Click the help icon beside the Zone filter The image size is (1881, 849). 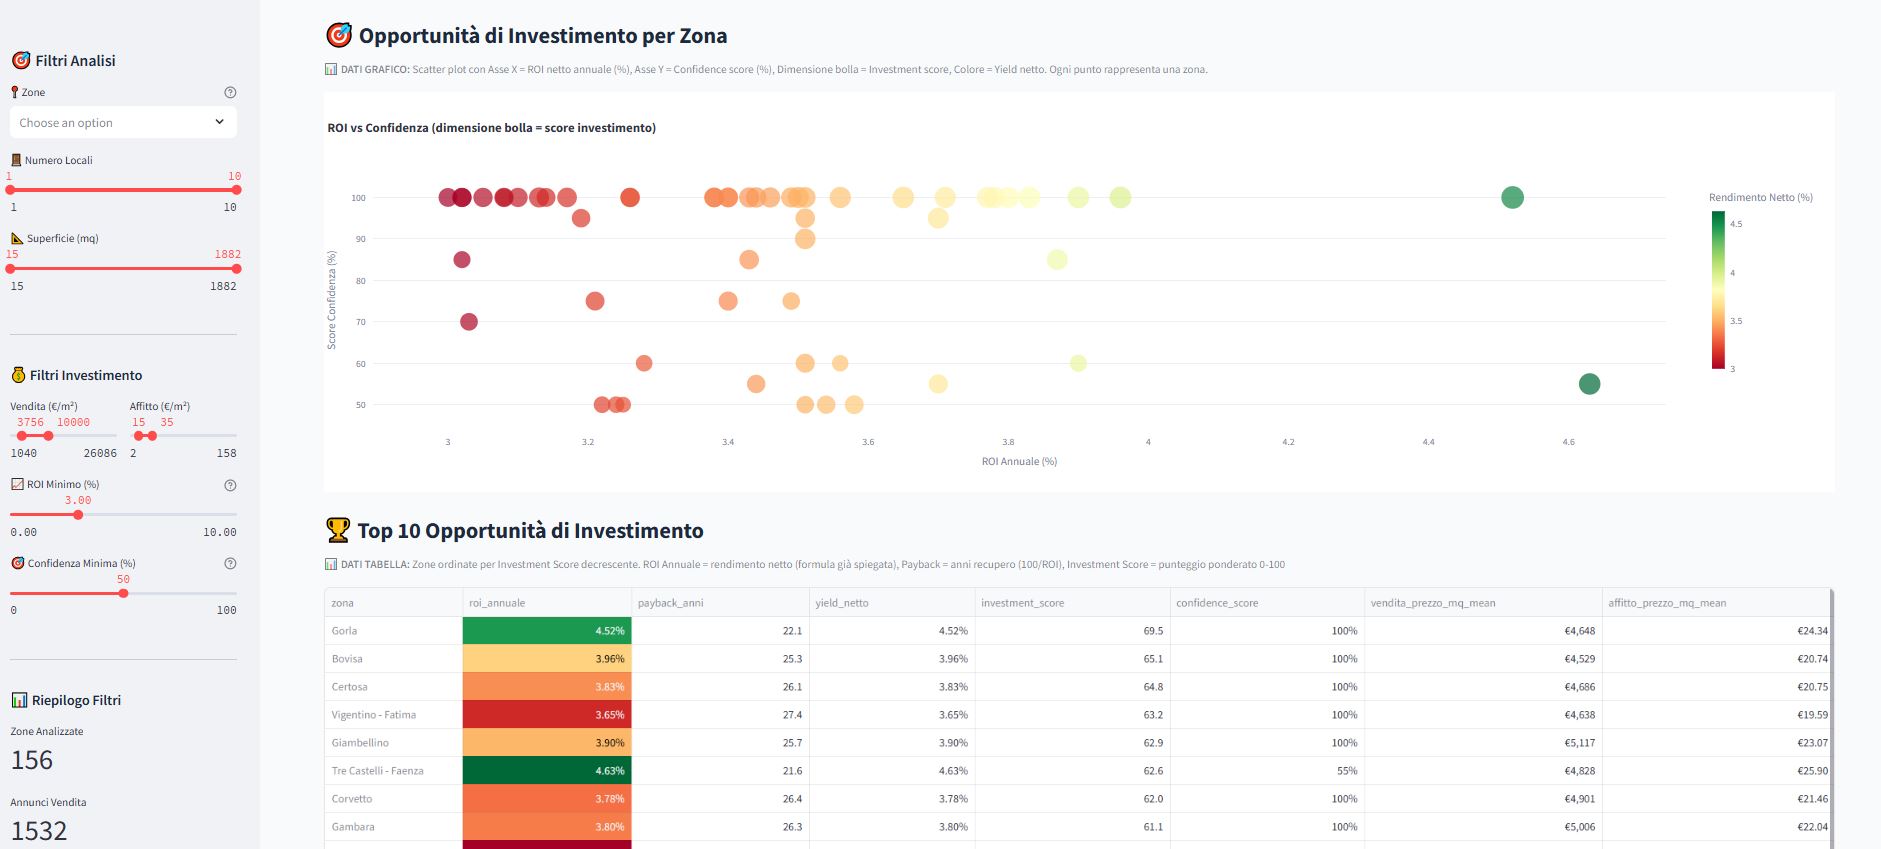pyautogui.click(x=231, y=91)
